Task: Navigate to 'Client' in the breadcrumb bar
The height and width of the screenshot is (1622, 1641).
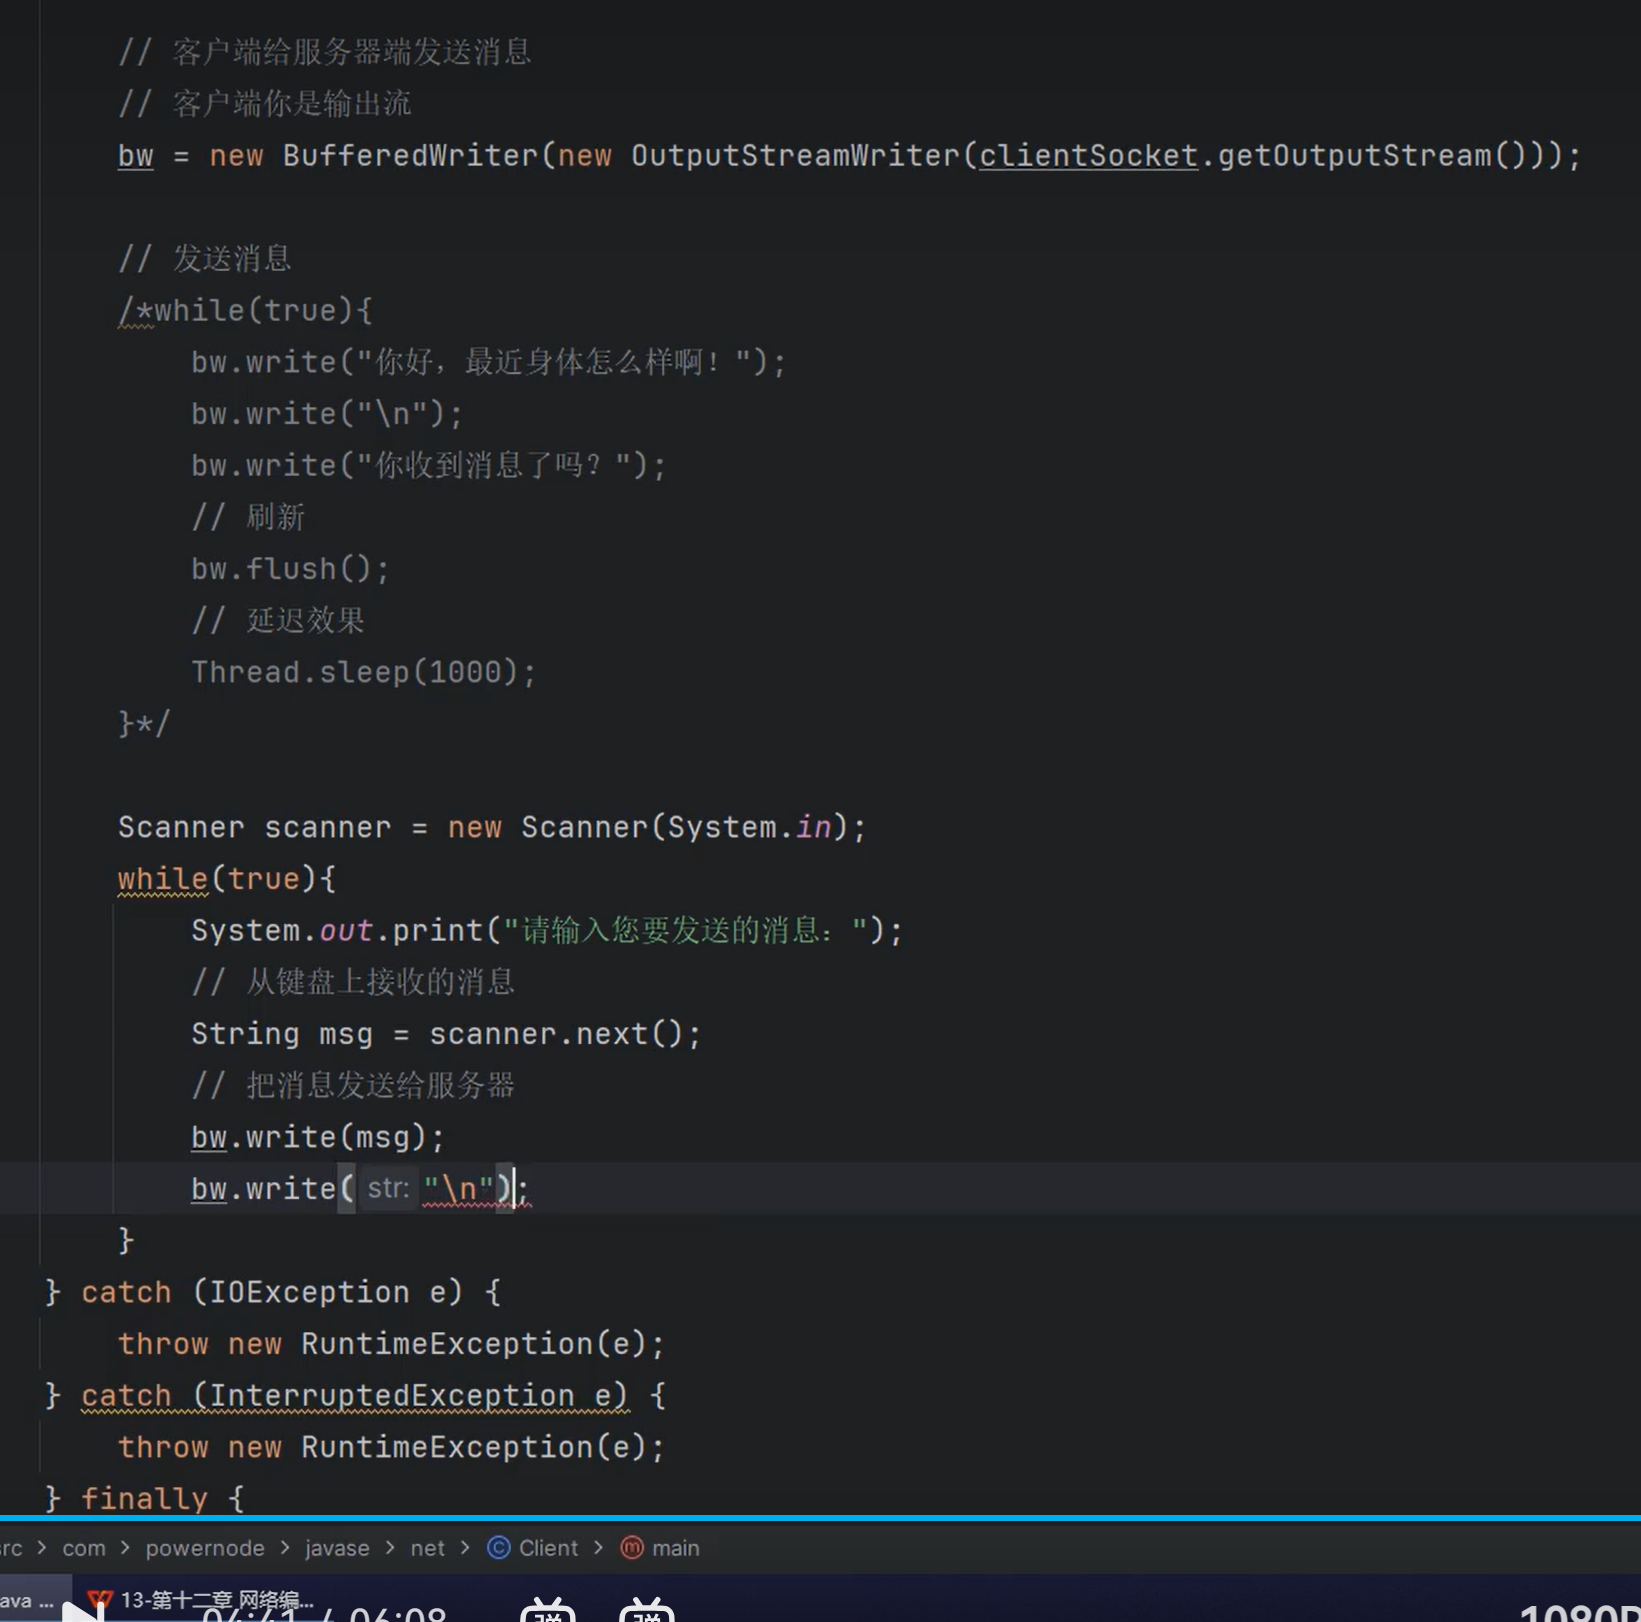Action: click(x=548, y=1548)
